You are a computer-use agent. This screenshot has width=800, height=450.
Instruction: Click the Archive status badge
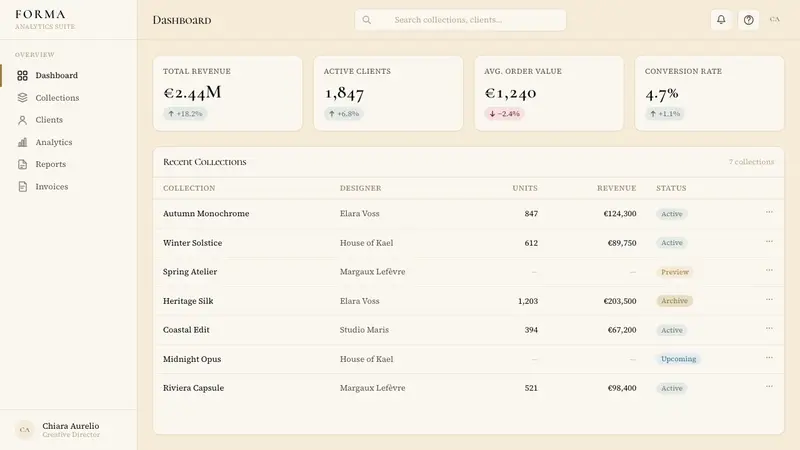pos(674,301)
